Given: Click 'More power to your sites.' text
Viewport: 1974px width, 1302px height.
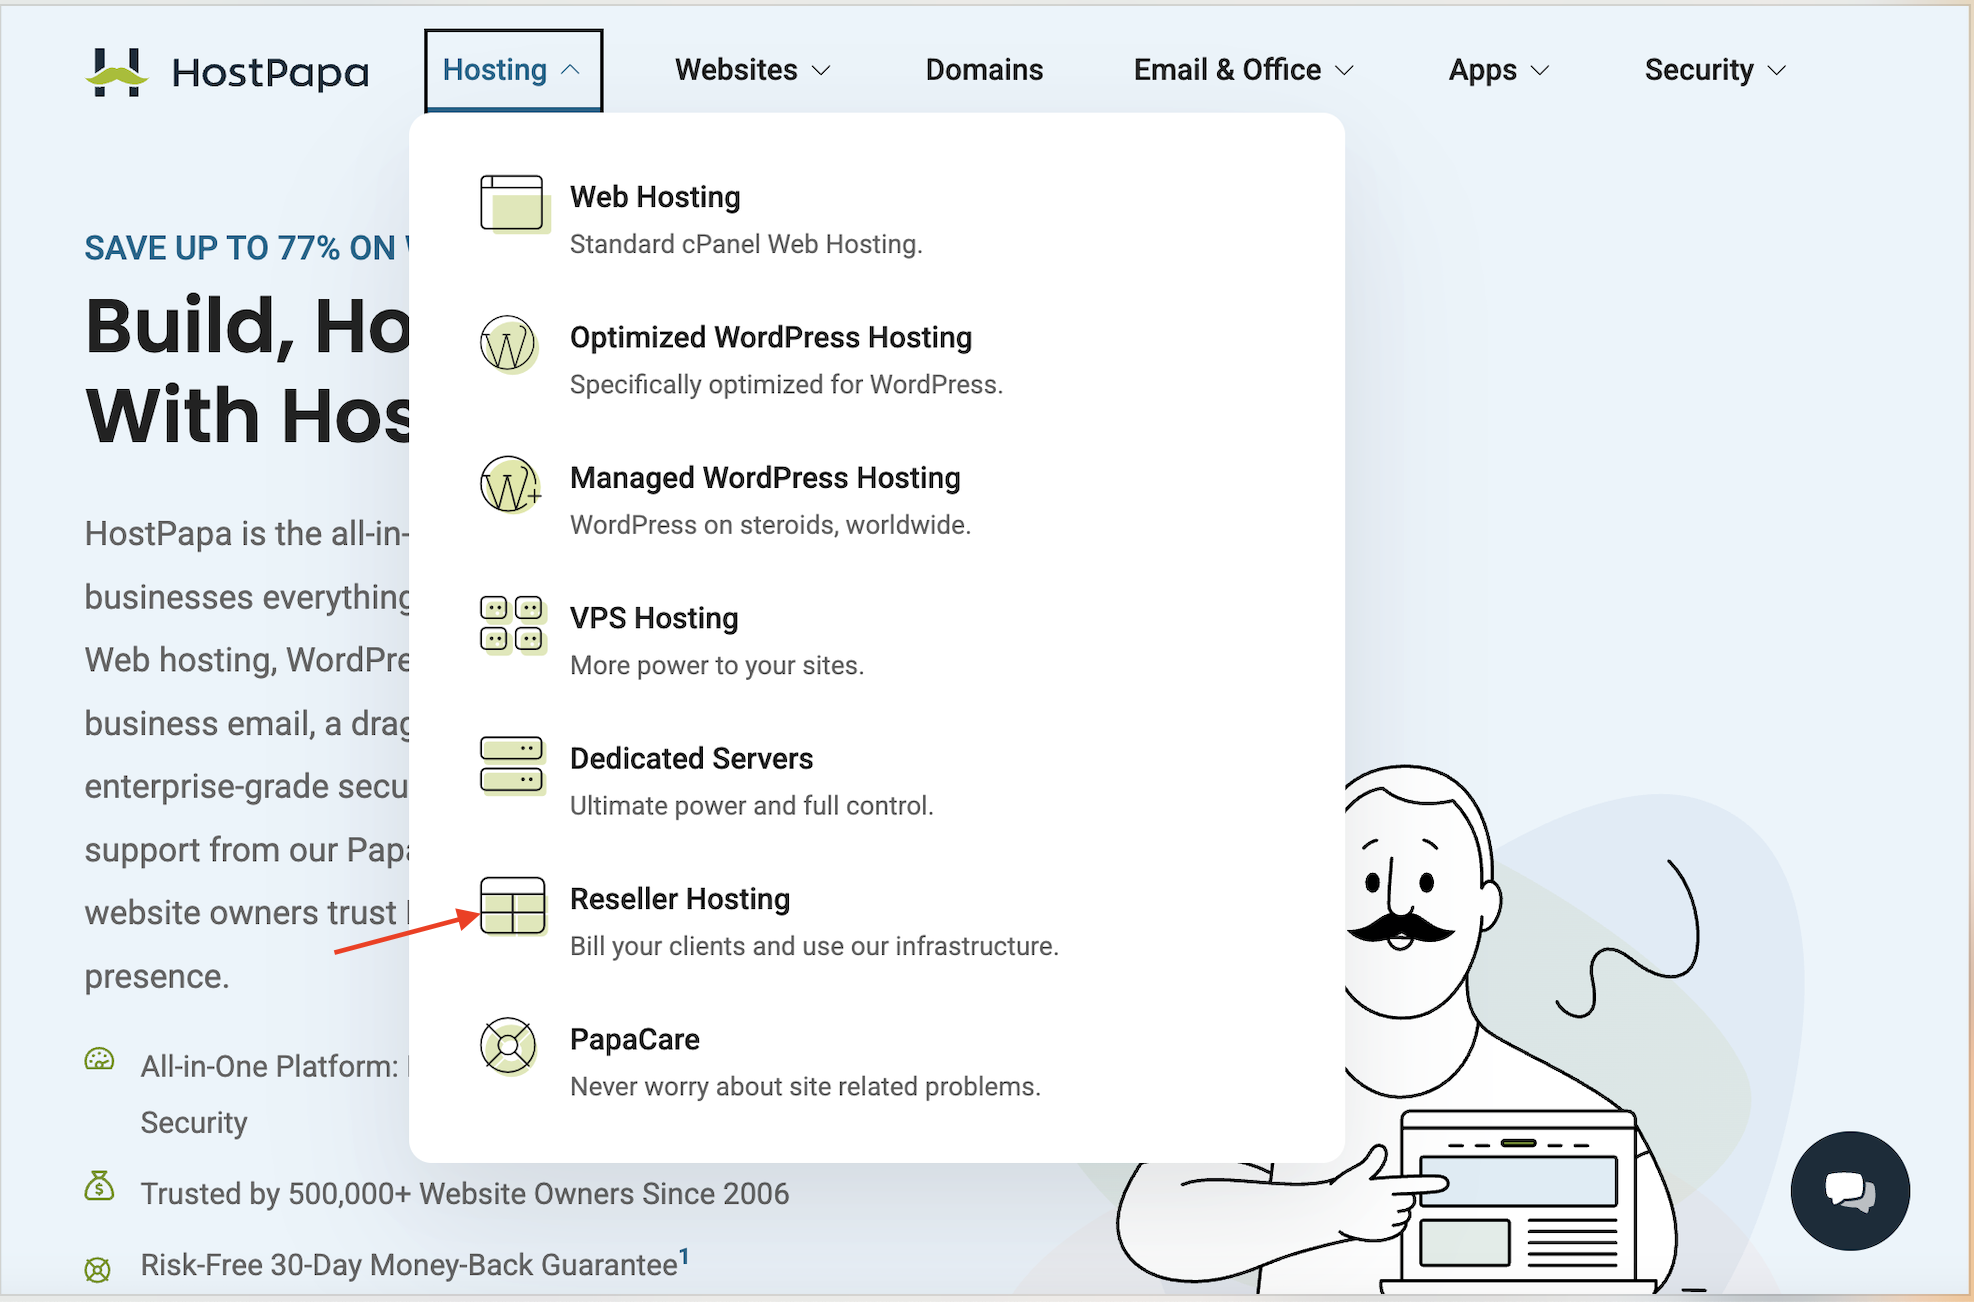Looking at the screenshot, I should 717,666.
